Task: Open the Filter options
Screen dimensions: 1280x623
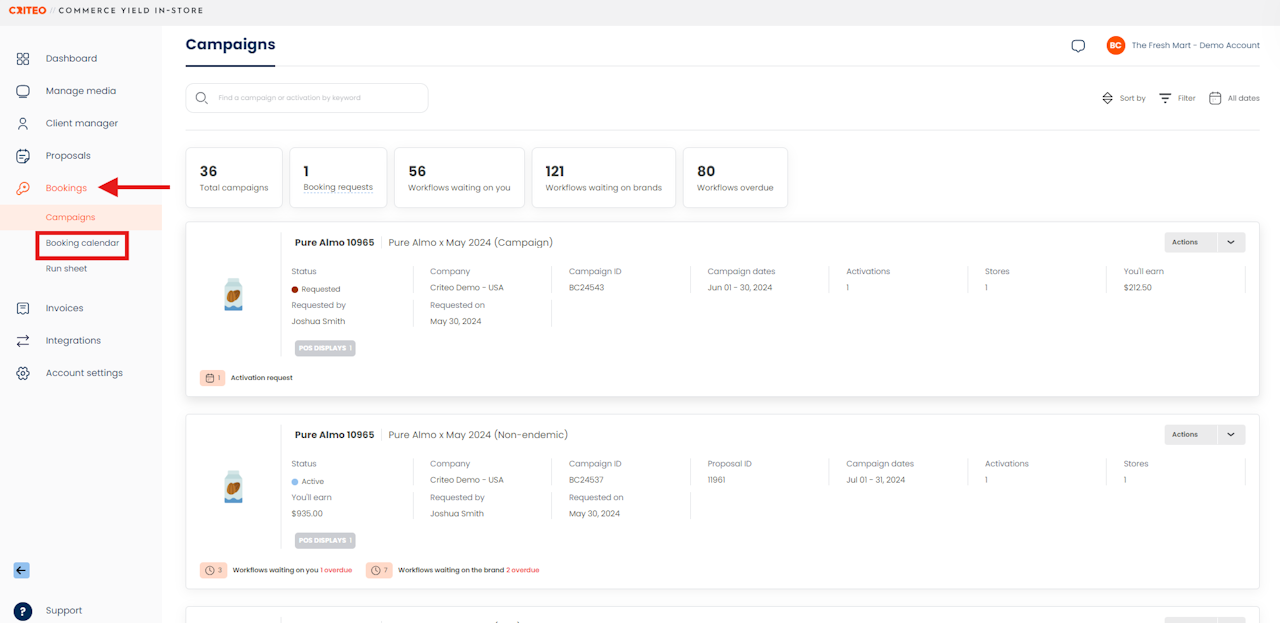Action: [1177, 98]
